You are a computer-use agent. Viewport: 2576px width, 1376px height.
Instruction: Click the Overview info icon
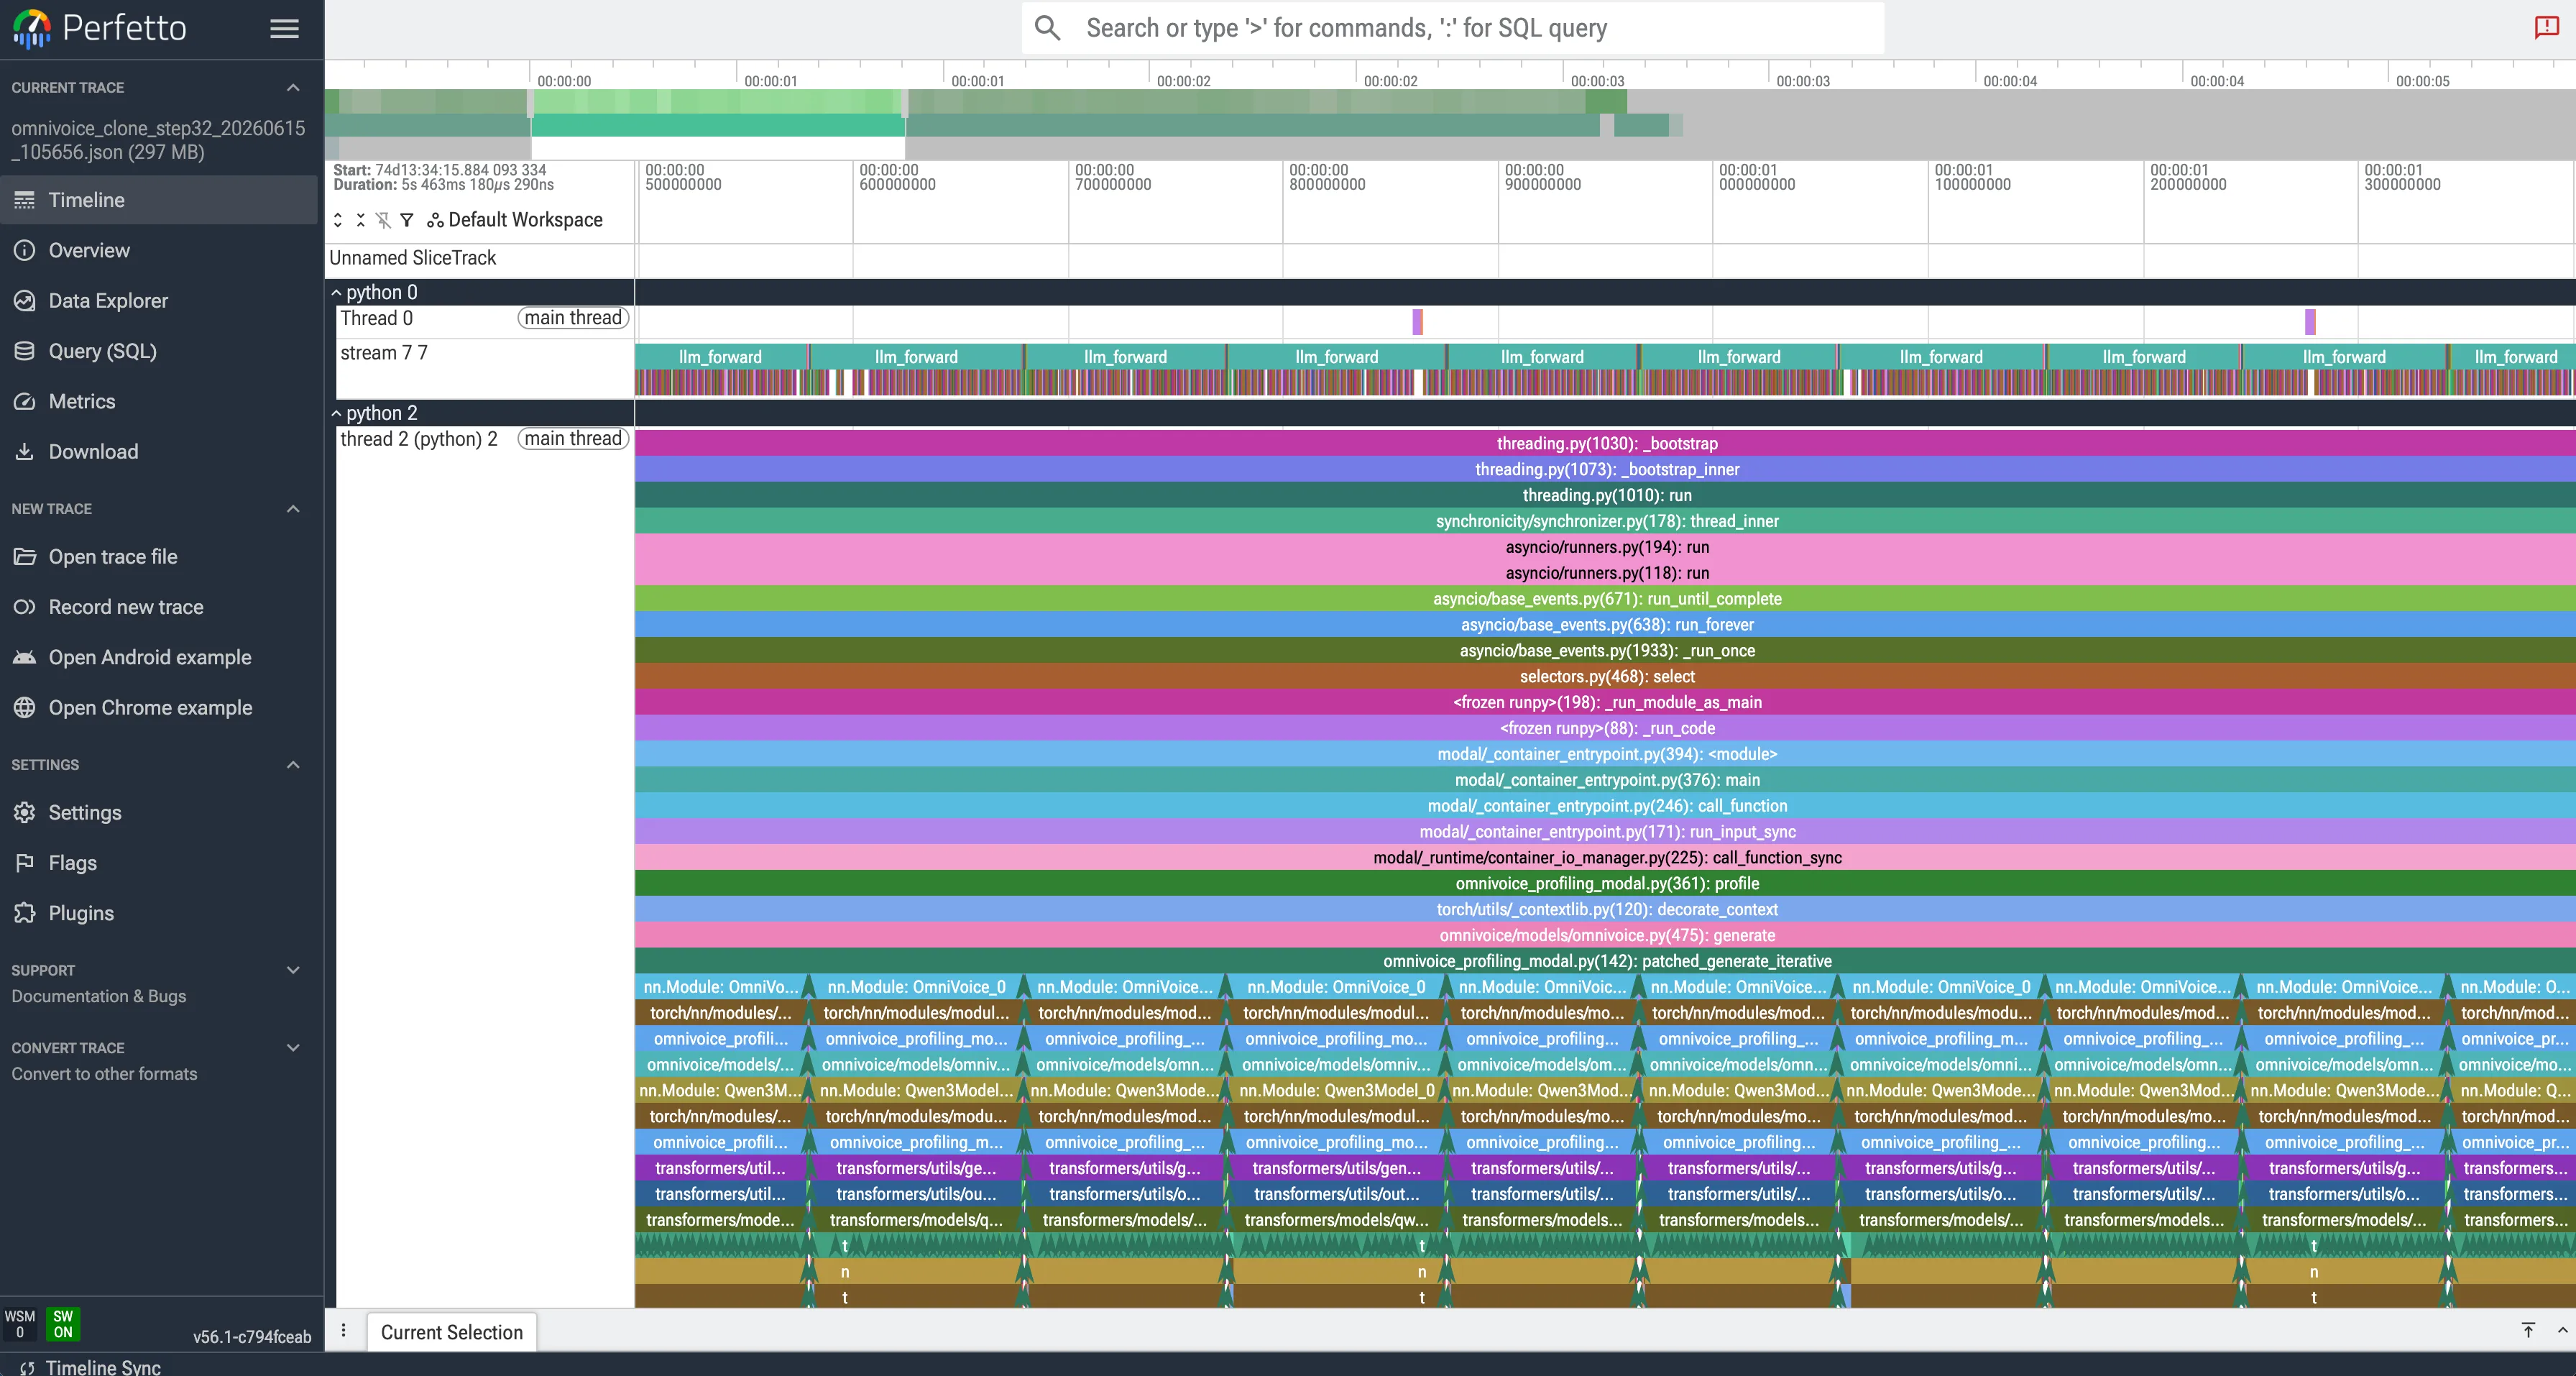(25, 250)
